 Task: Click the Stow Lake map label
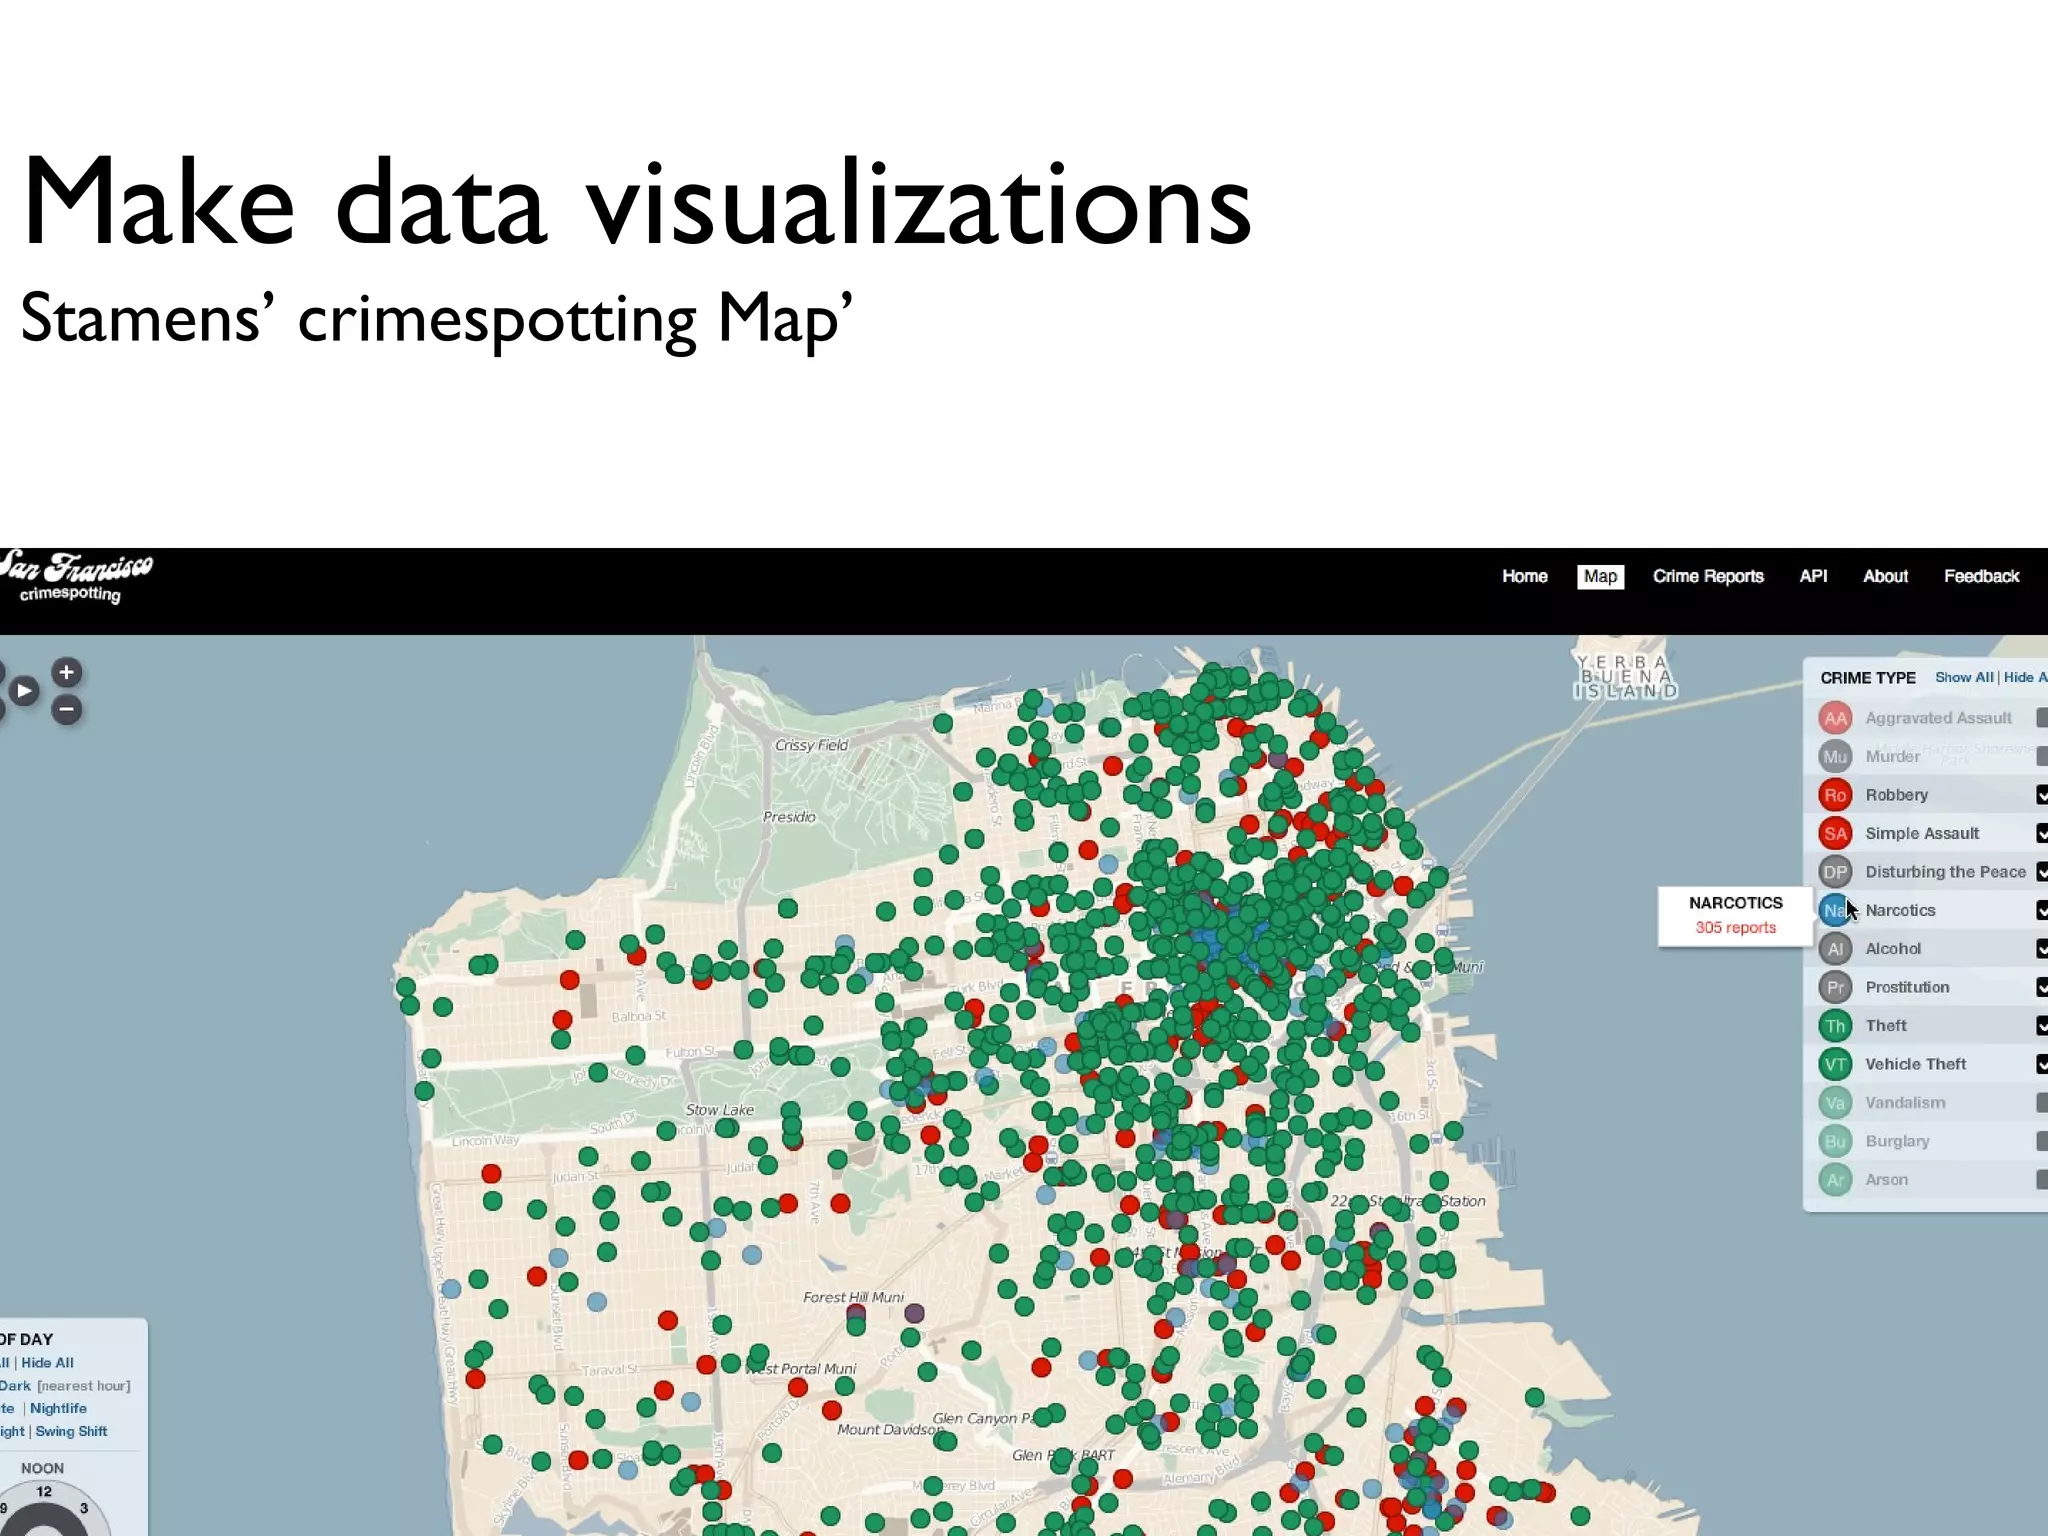[x=720, y=1110]
